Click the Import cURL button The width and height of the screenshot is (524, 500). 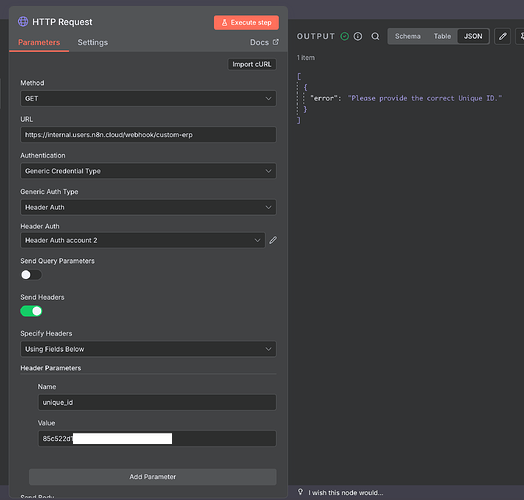pyautogui.click(x=252, y=64)
